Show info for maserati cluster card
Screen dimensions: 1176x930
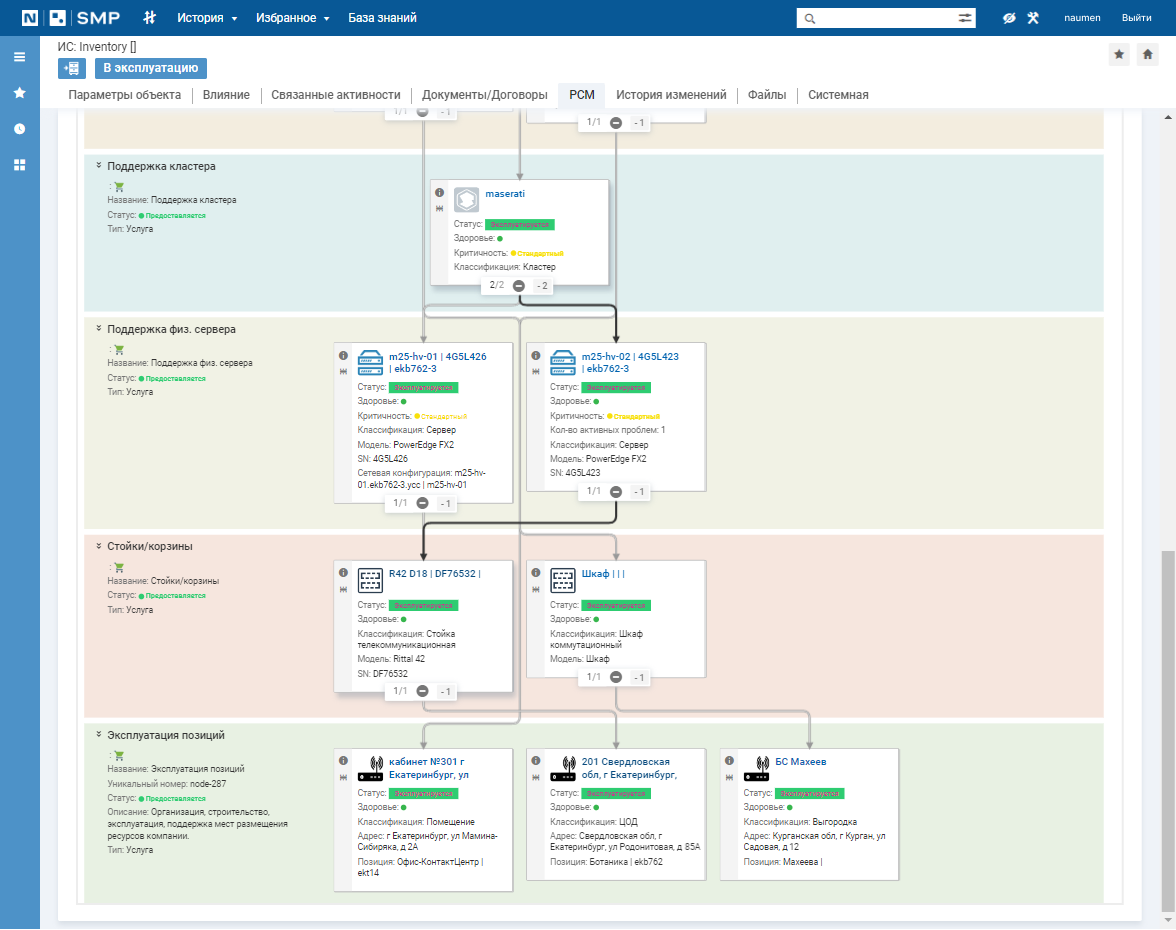(440, 193)
